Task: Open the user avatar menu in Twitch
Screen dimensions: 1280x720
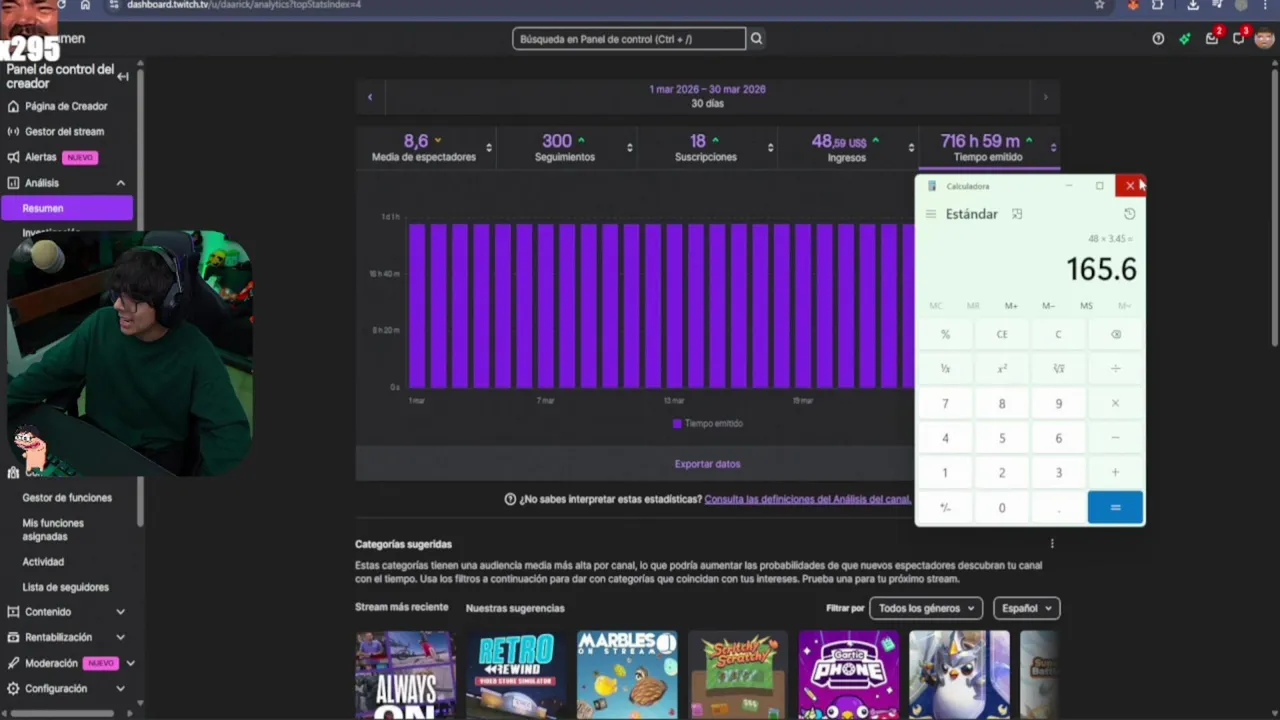Action: pos(1264,39)
